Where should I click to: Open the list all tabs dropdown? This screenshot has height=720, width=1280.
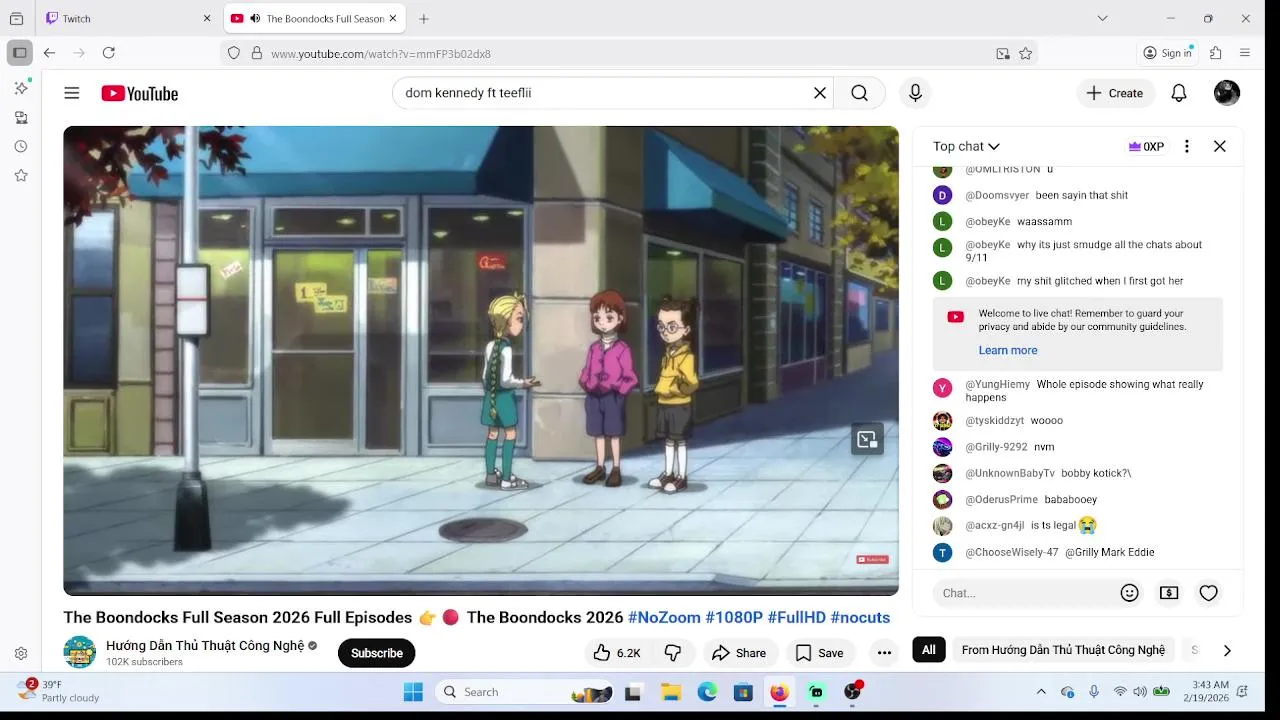1102,18
